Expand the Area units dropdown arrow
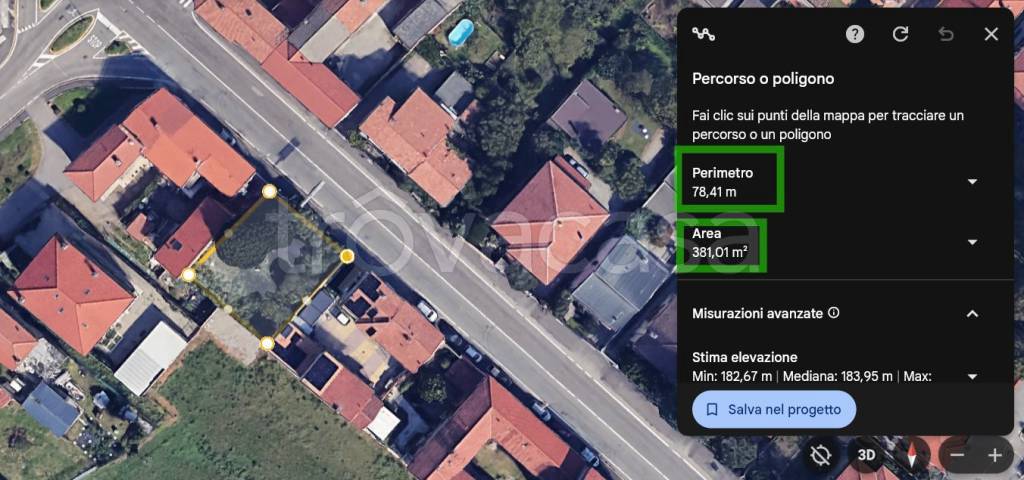The height and width of the screenshot is (480, 1024). click(972, 242)
